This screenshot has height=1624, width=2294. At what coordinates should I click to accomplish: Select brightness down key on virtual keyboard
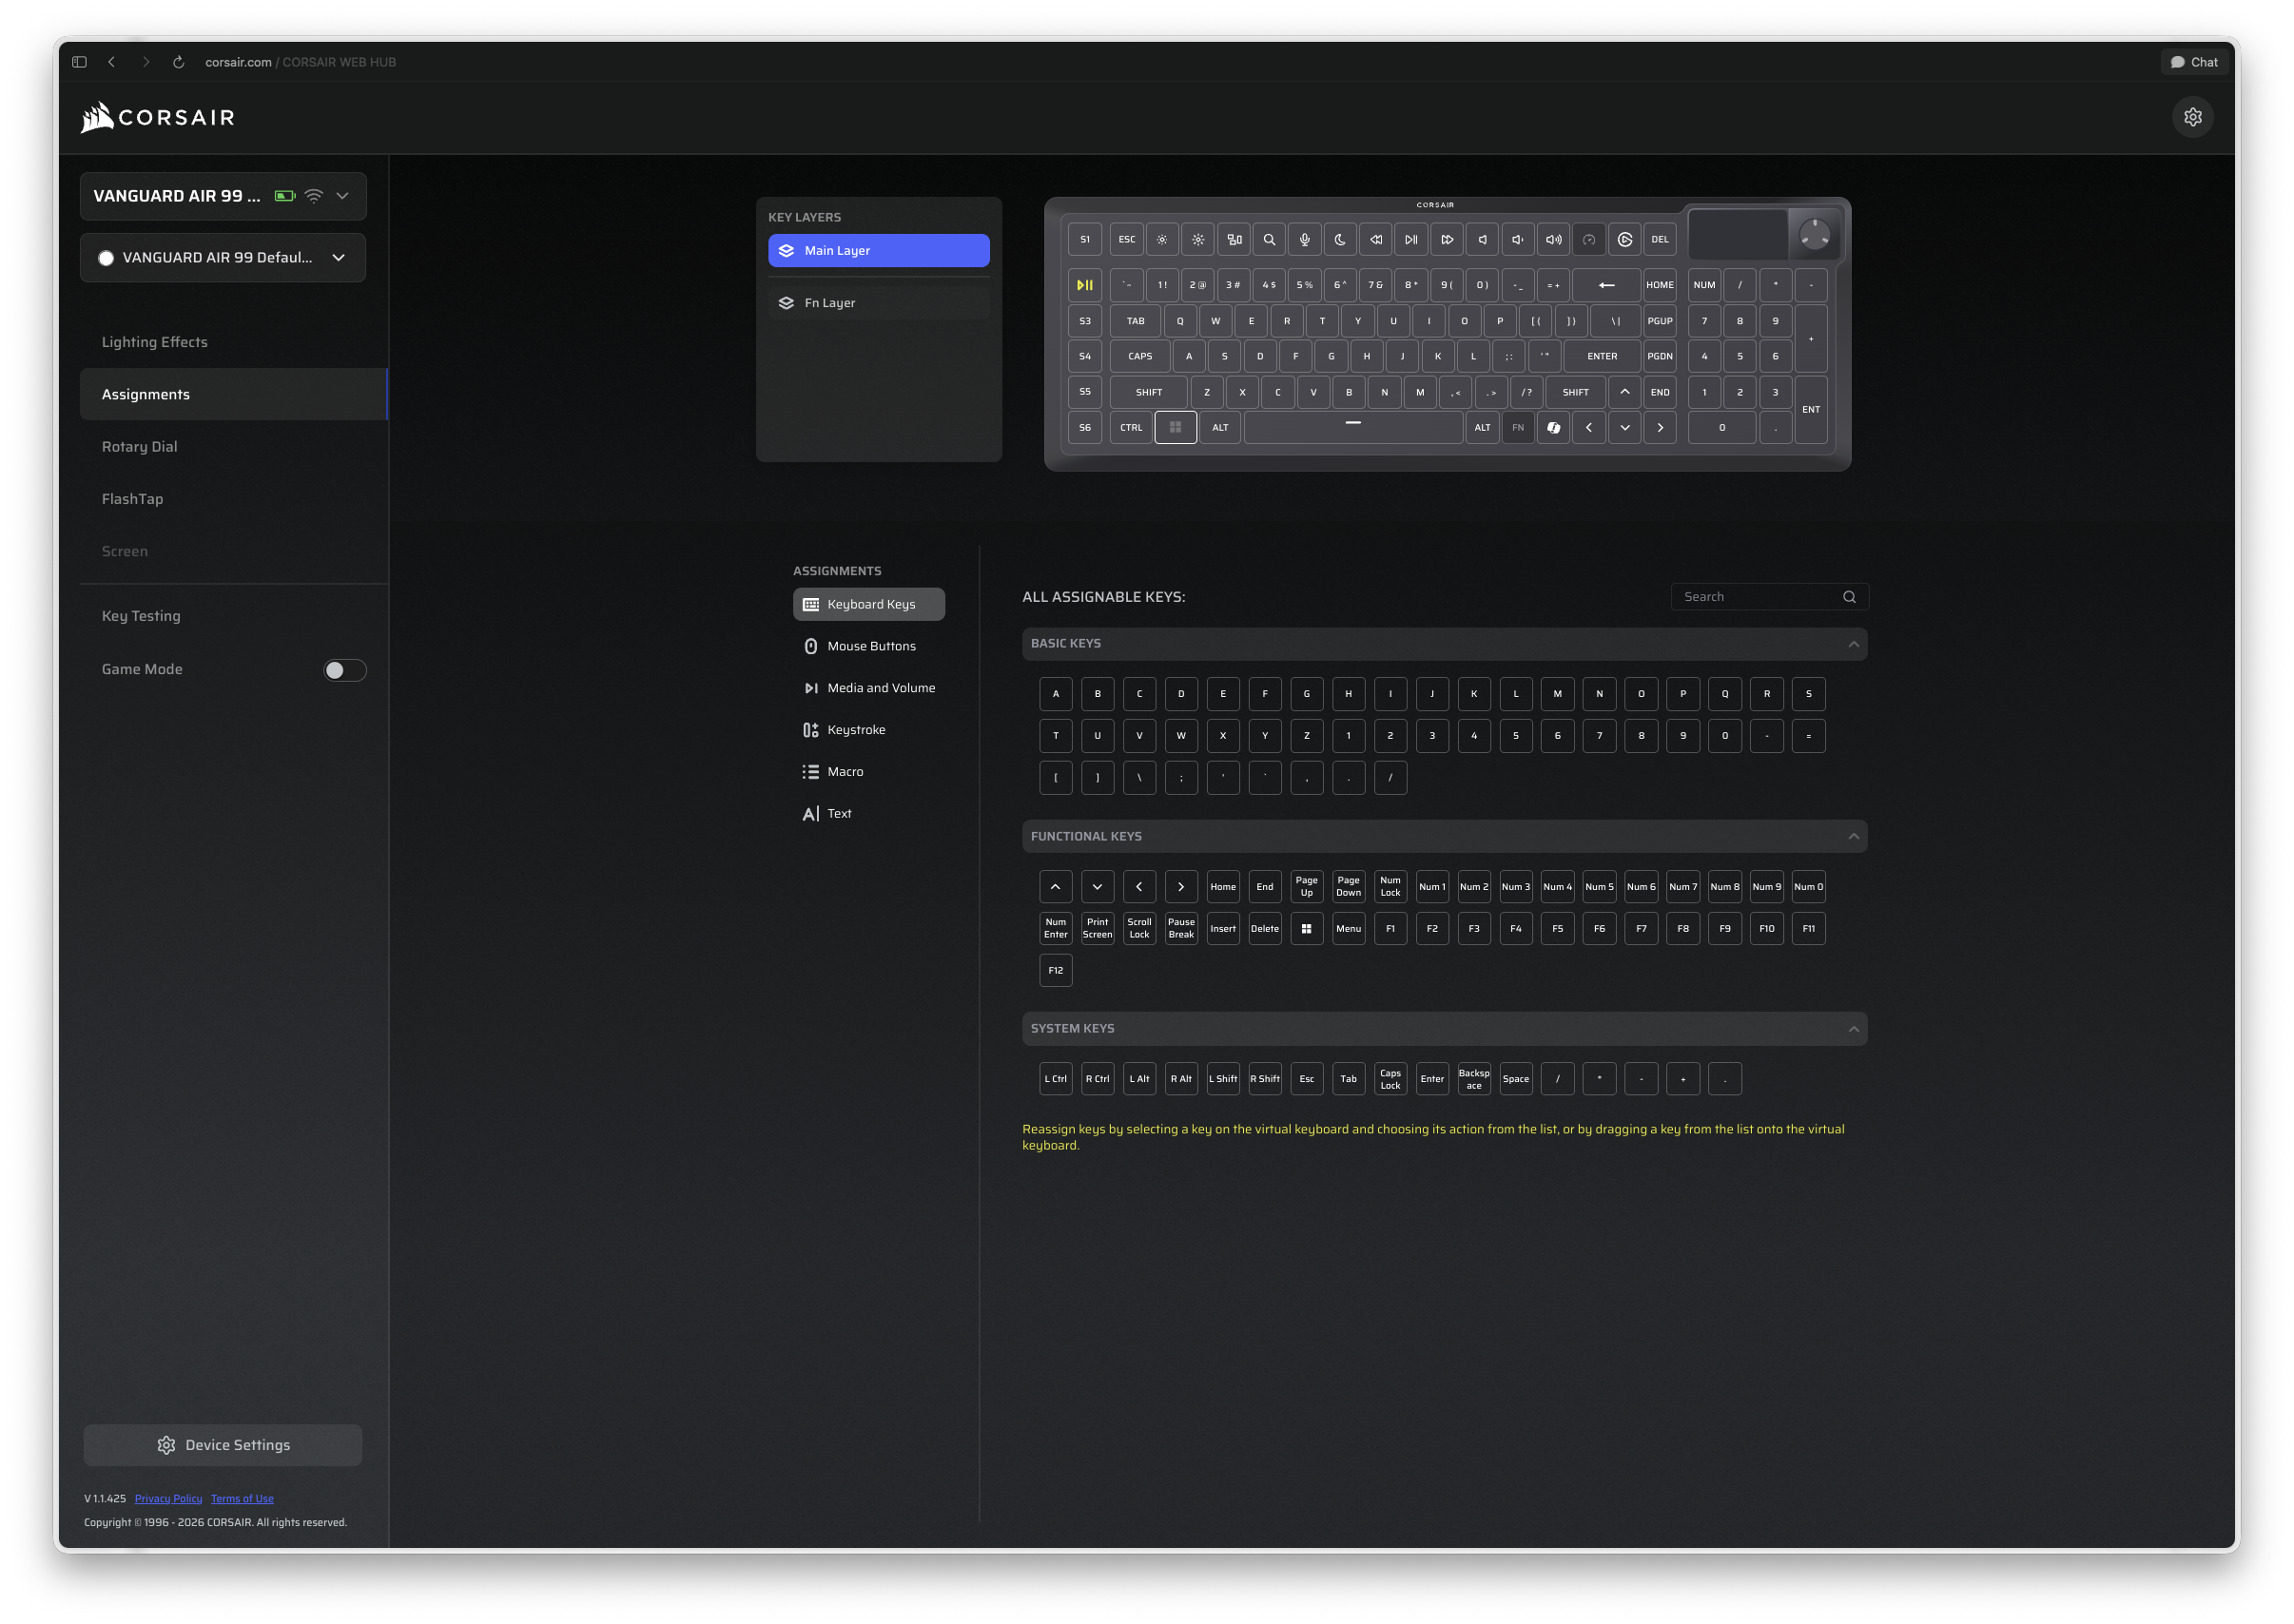tap(1161, 240)
